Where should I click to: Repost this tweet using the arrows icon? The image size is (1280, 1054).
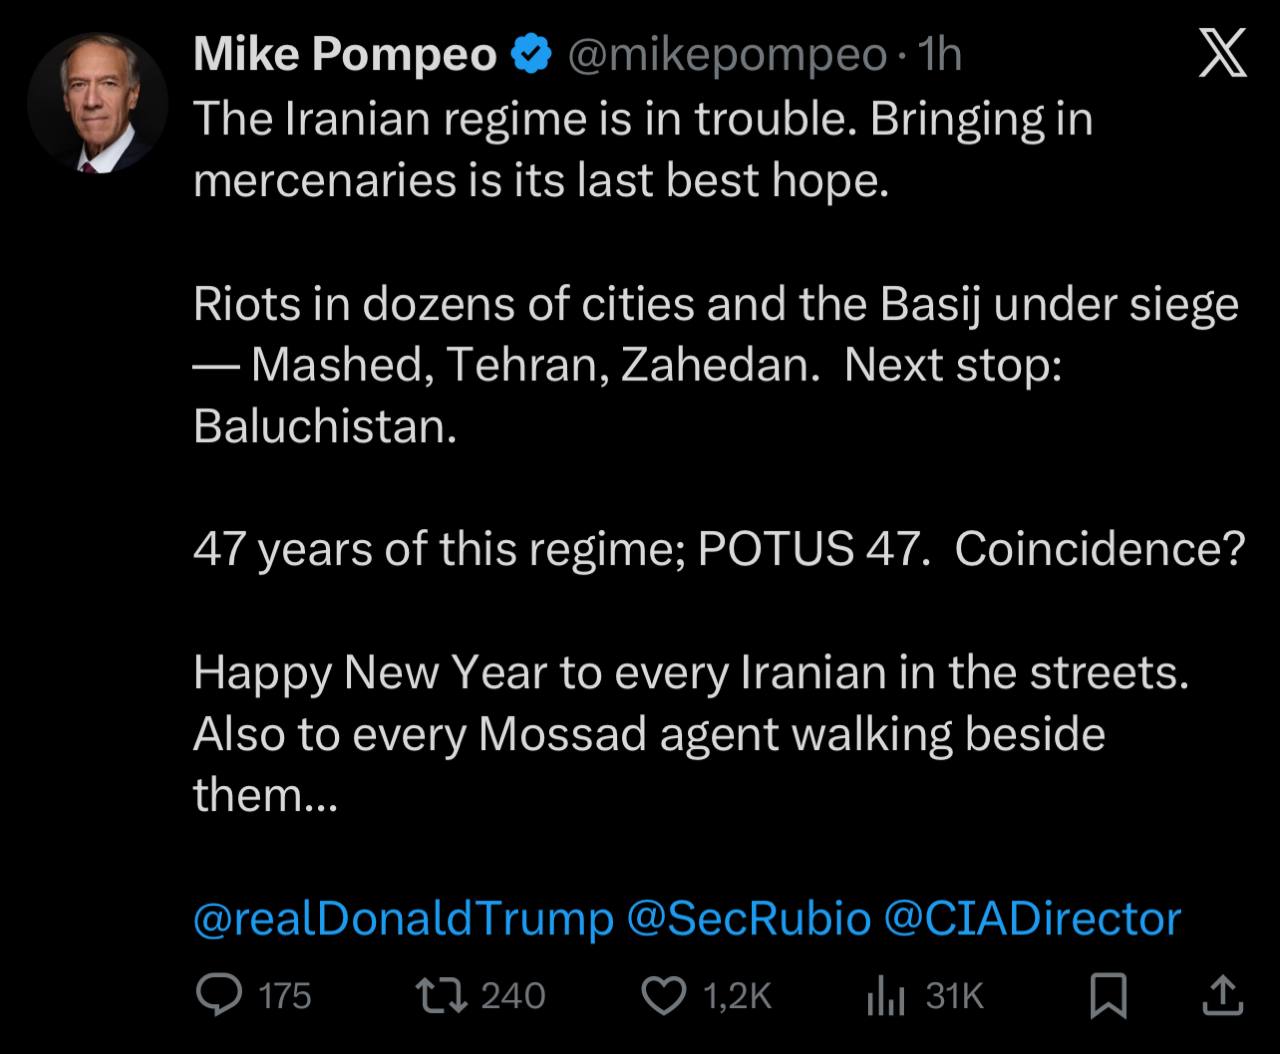point(441,994)
